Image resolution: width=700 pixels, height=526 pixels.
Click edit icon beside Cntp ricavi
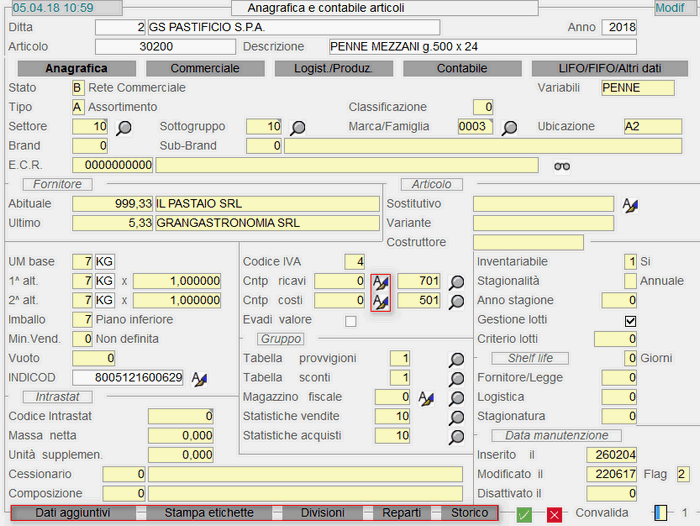coord(380,282)
